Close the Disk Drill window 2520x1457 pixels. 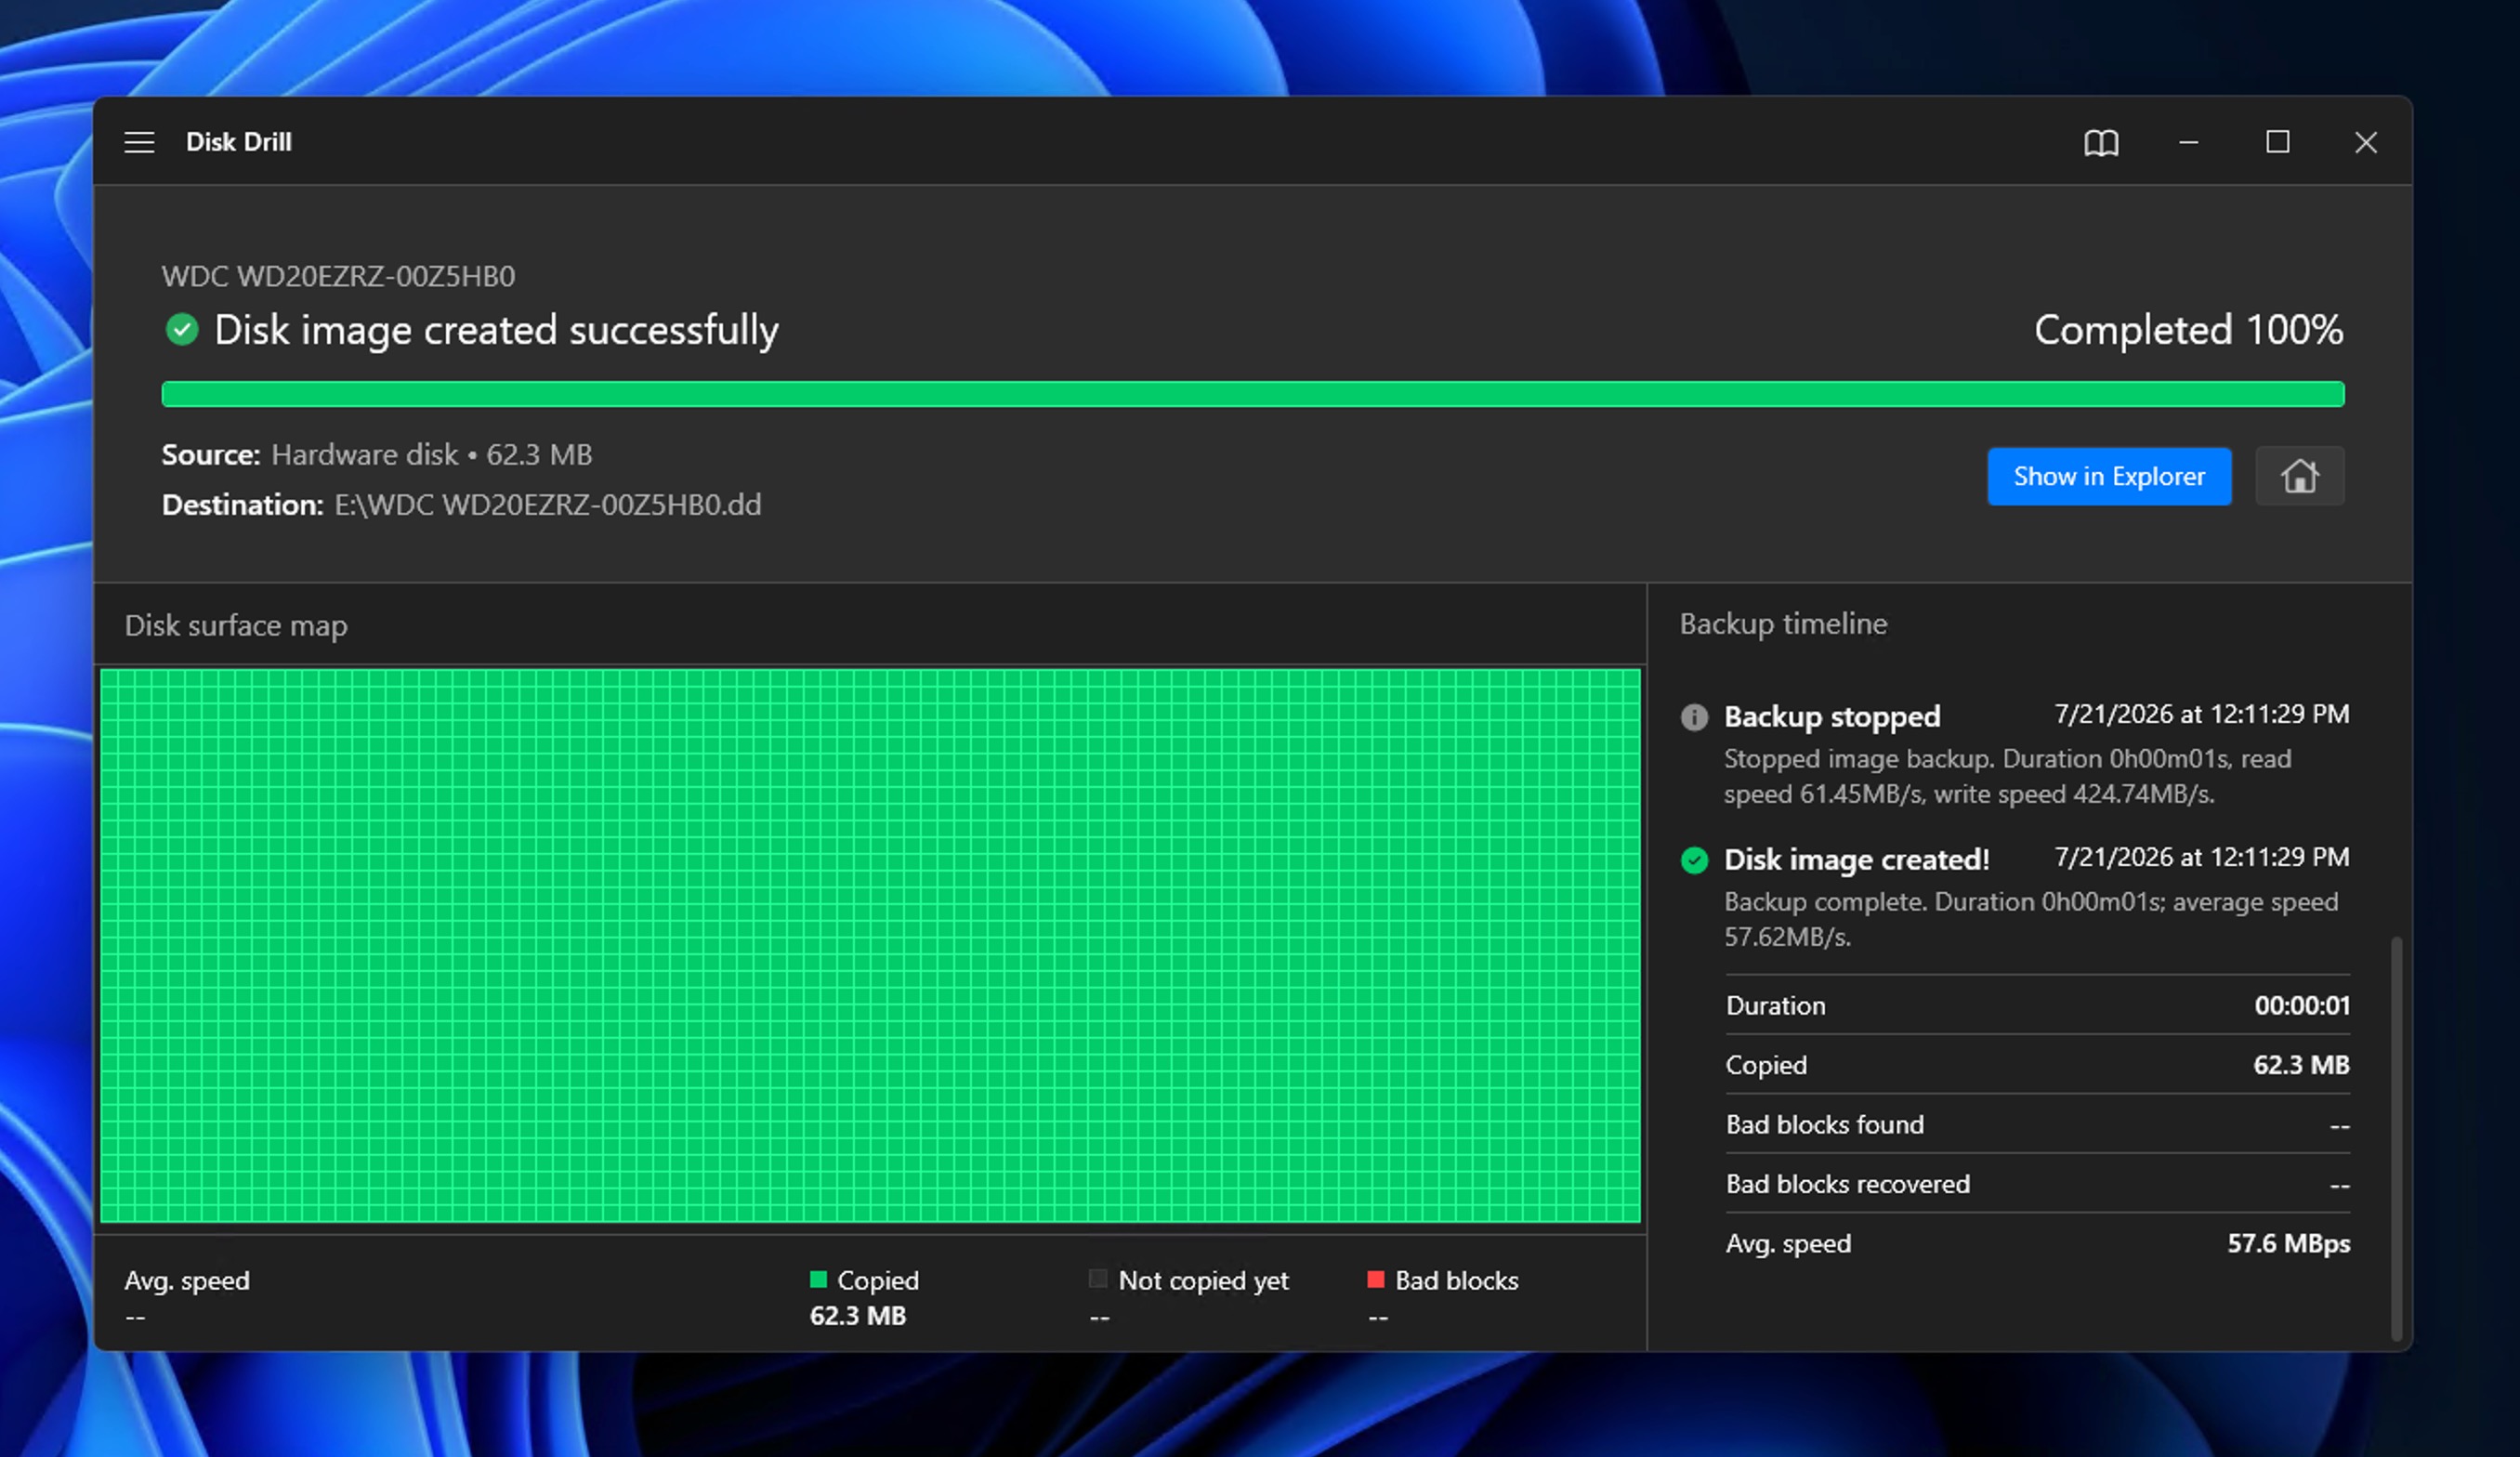[2366, 143]
